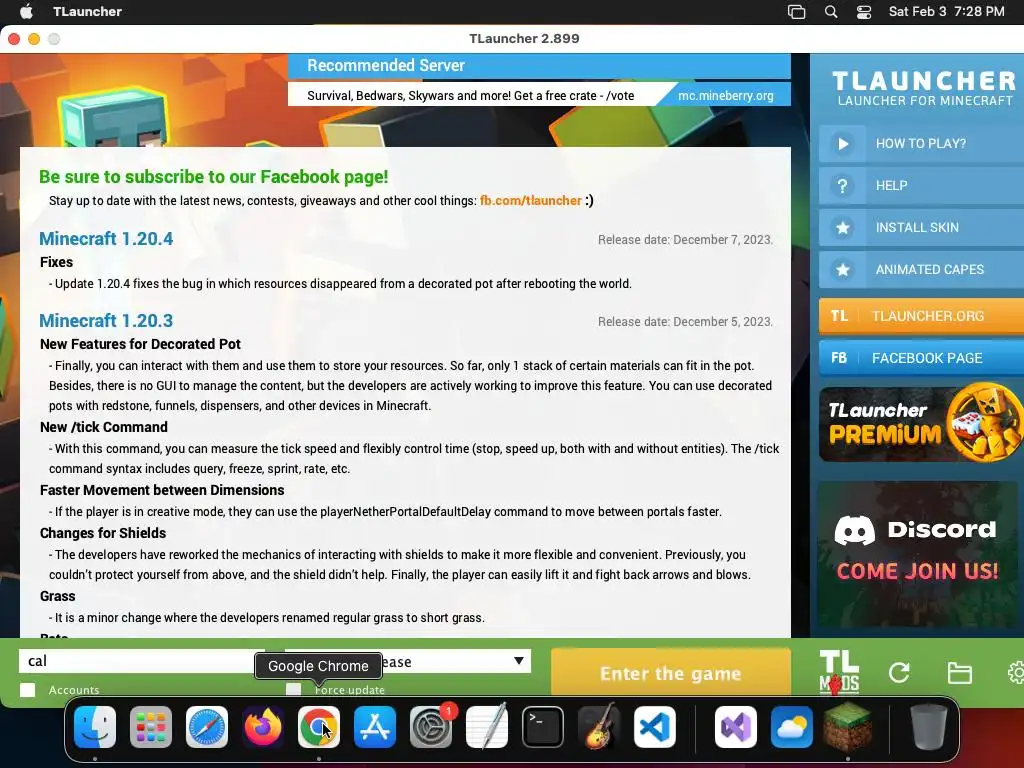The width and height of the screenshot is (1024, 768).
Task: Launch Terminal from the dock
Action: pos(543,727)
